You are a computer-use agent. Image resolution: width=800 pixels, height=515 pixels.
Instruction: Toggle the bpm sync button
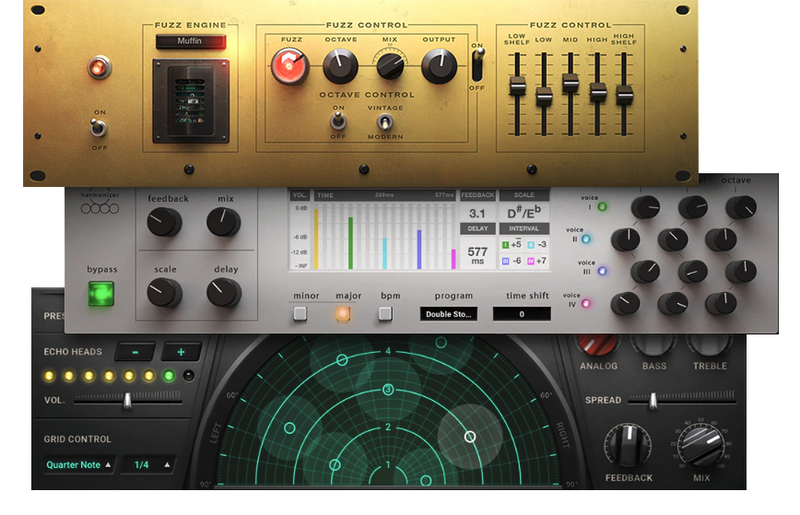coord(385,313)
